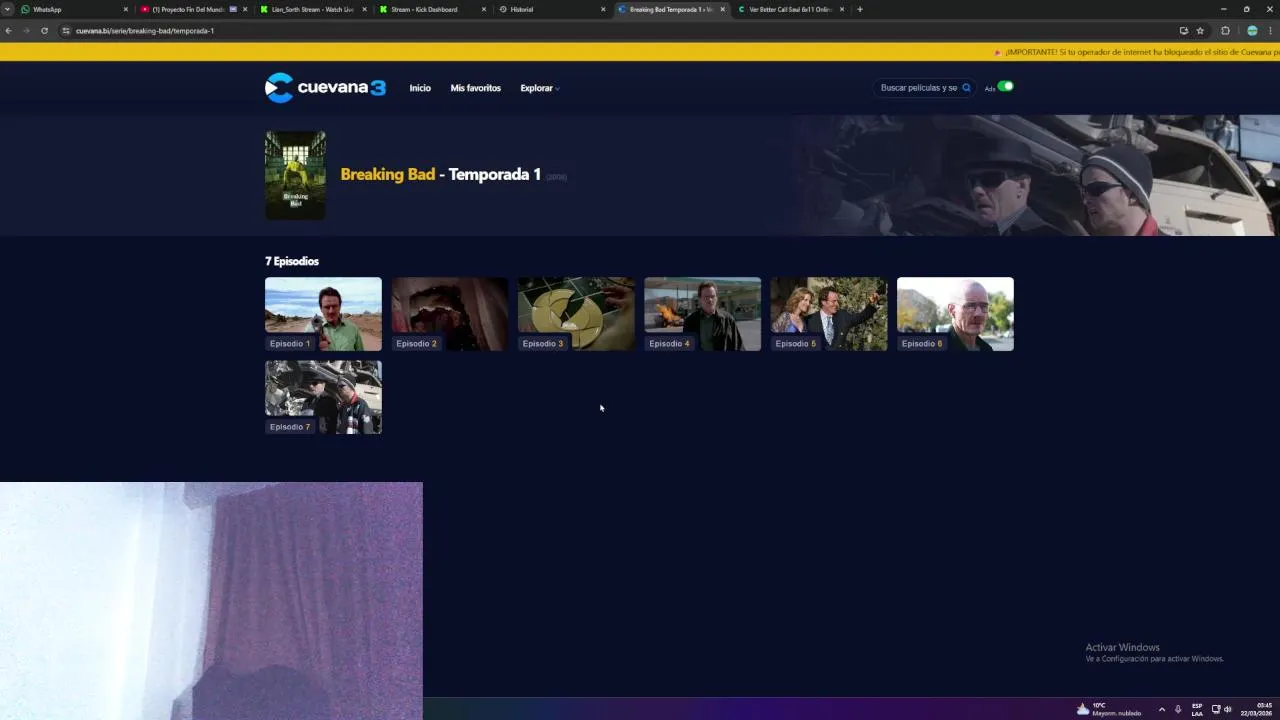Bookmark this page with the star icon
The width and height of the screenshot is (1280, 720).
[x=1200, y=30]
